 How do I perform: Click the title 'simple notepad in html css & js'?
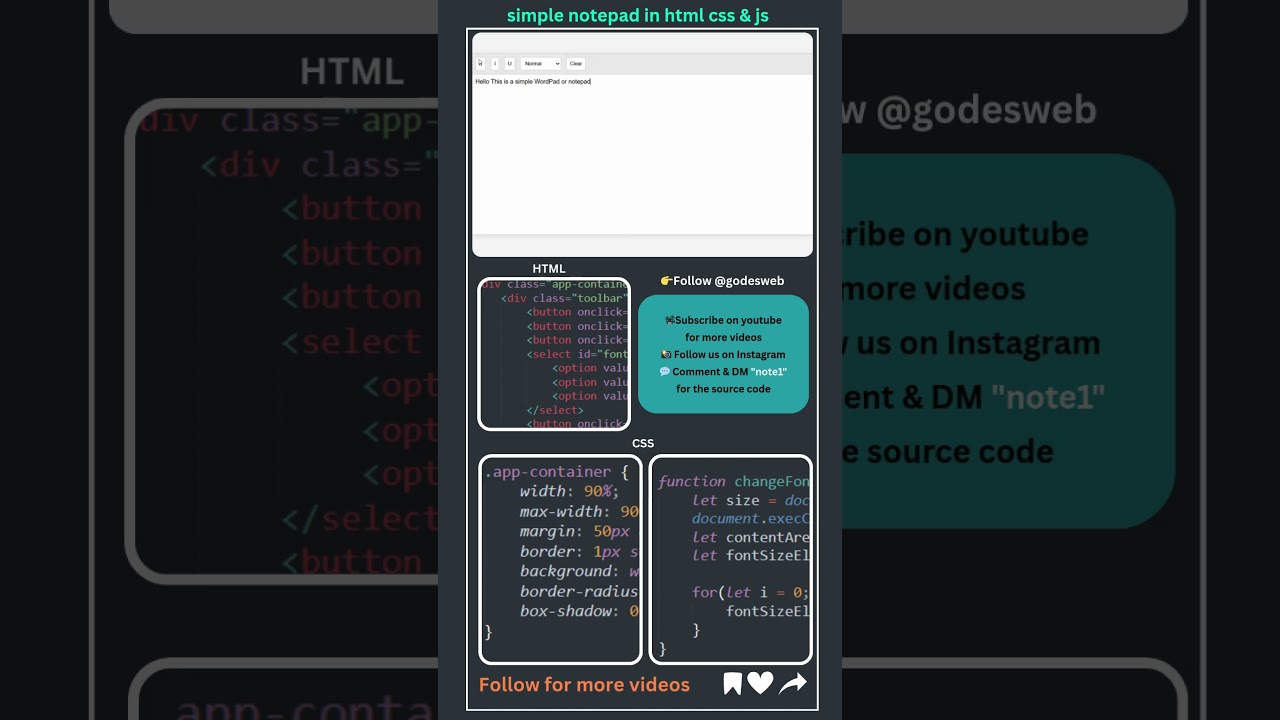tap(638, 15)
